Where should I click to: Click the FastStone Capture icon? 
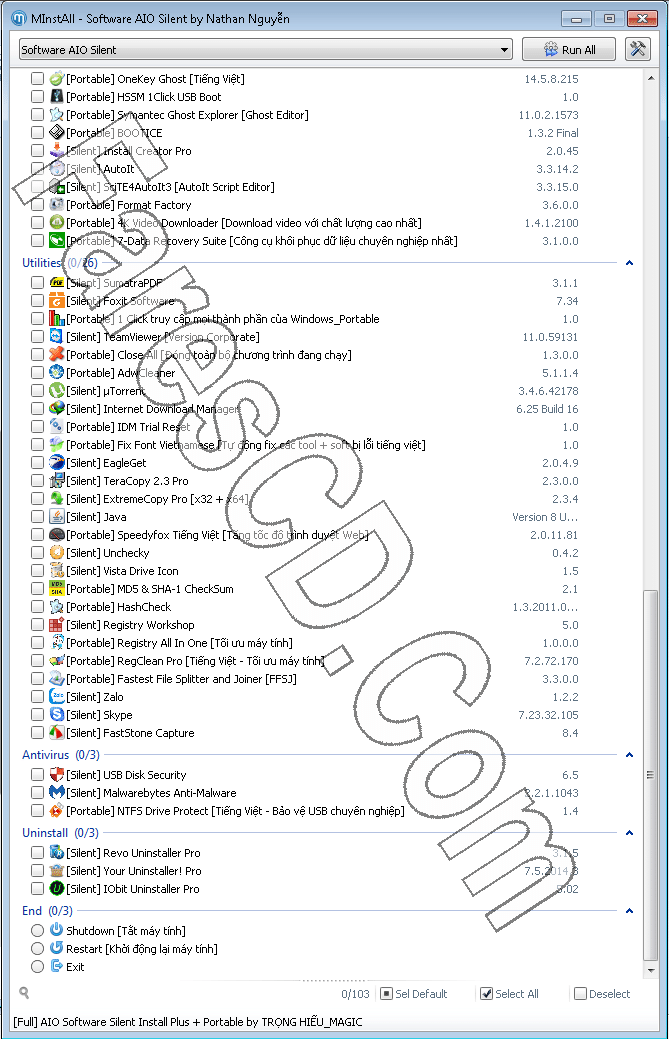tap(57, 733)
